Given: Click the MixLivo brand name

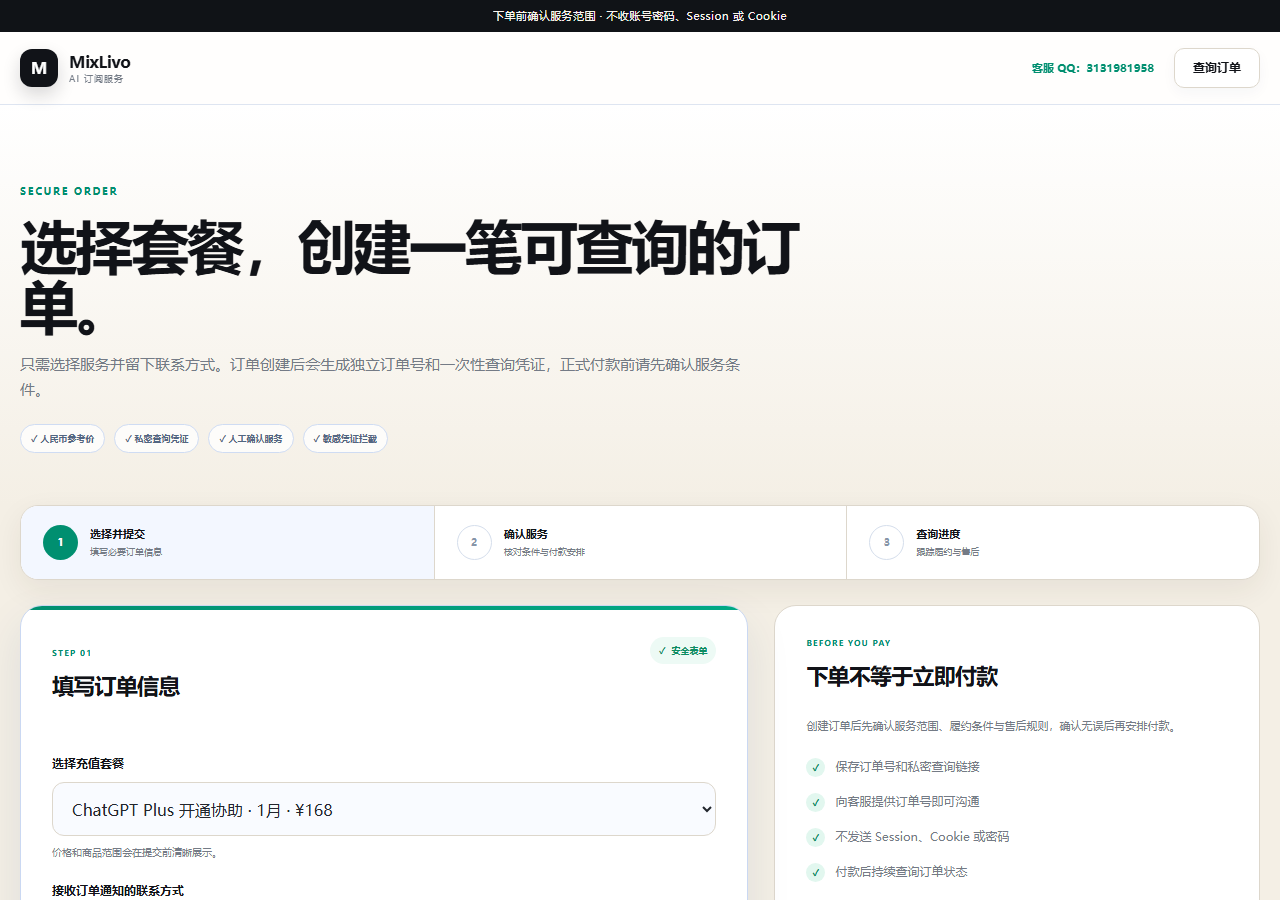Looking at the screenshot, I should point(100,62).
